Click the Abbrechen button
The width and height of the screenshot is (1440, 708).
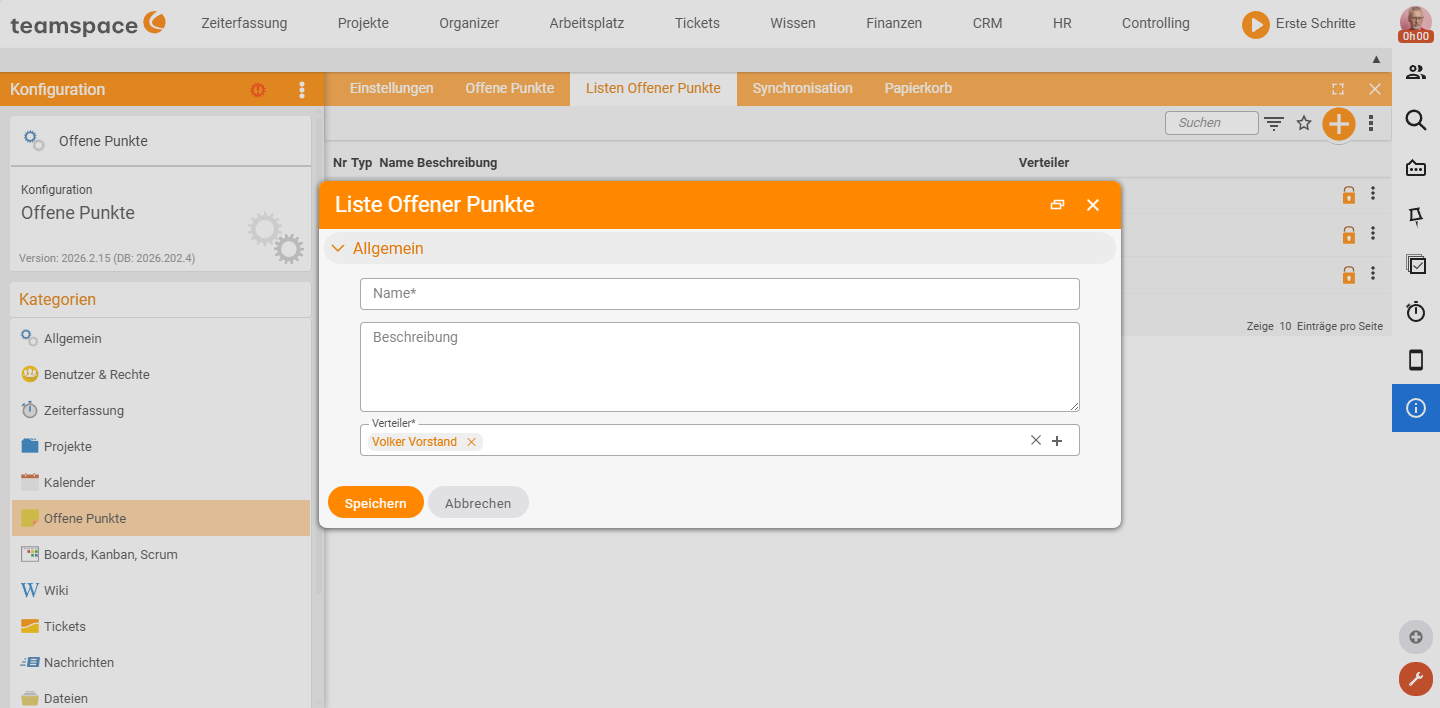coord(478,503)
